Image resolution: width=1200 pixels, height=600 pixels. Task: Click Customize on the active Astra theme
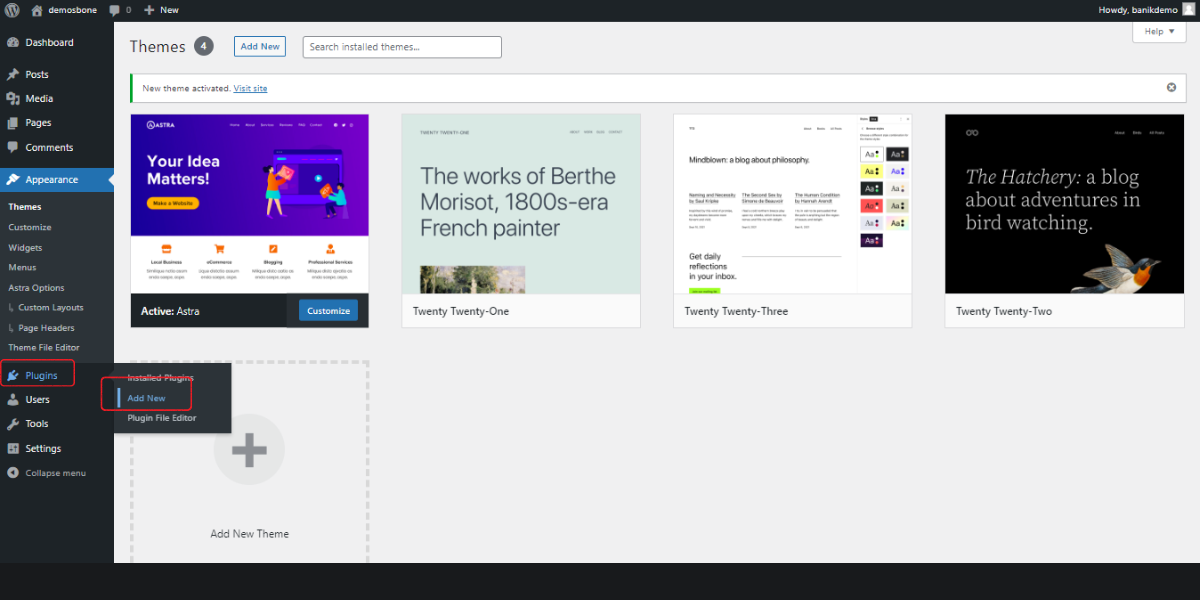click(x=329, y=311)
